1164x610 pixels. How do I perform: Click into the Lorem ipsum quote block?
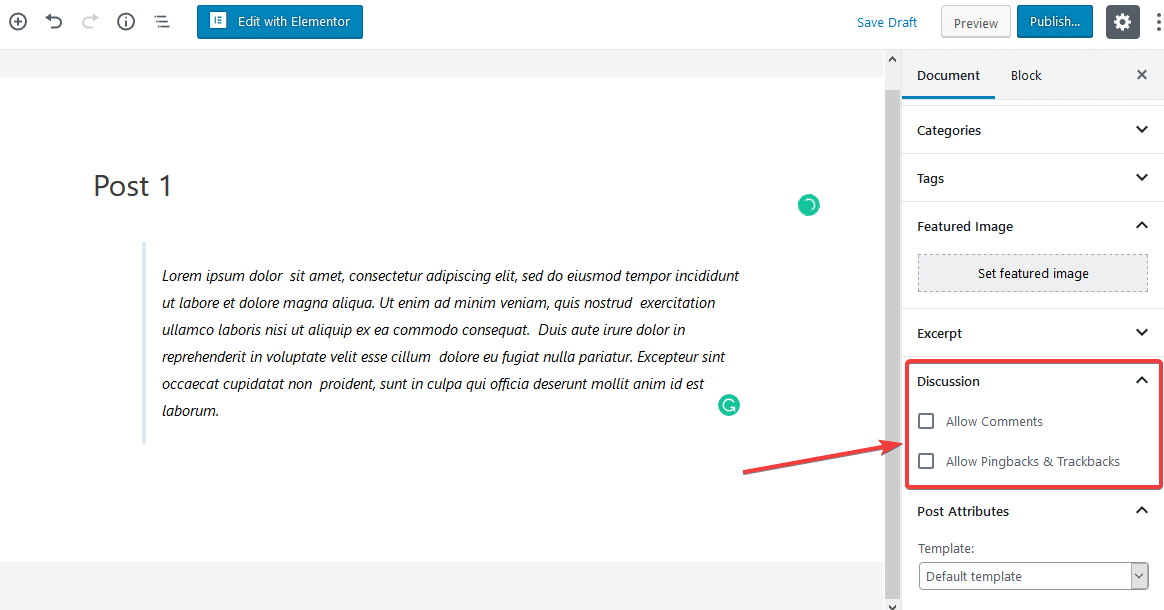tap(451, 343)
